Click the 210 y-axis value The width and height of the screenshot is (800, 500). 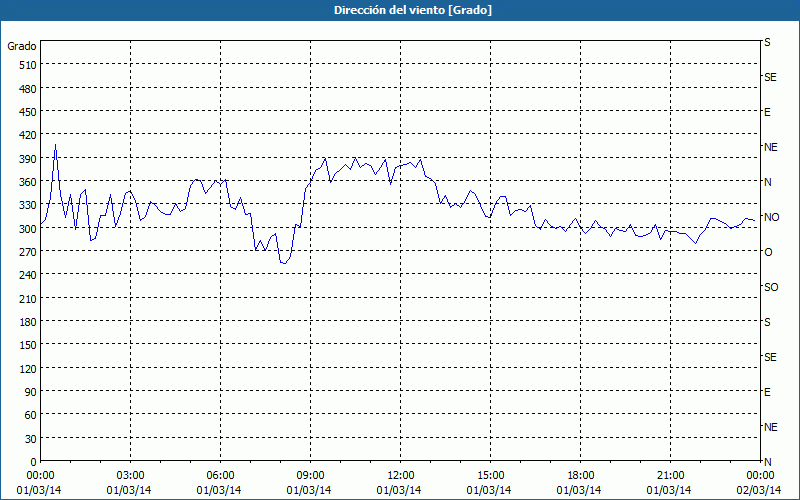(28, 298)
